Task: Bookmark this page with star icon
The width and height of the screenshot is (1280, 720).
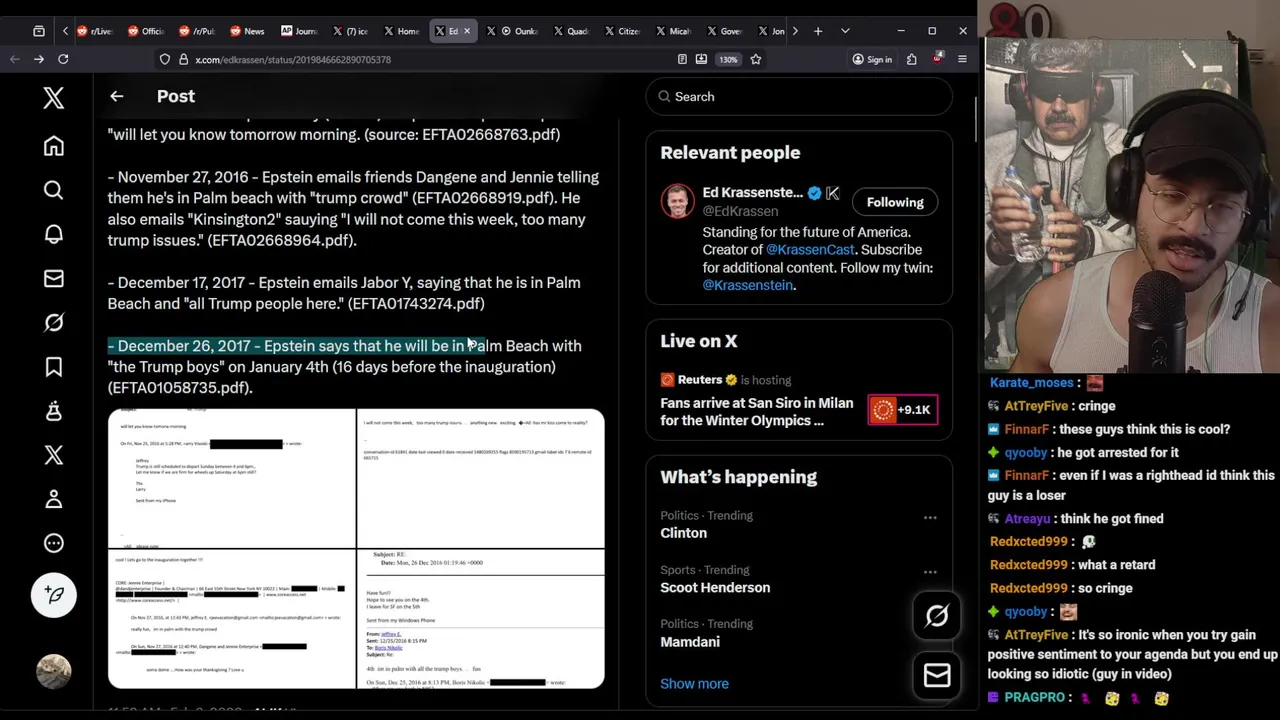Action: [755, 59]
